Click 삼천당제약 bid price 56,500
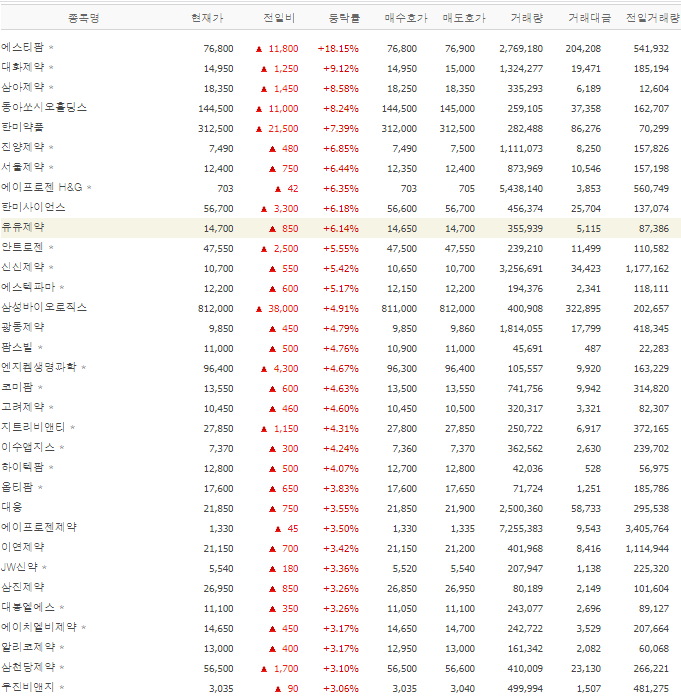681x696 pixels. (x=402, y=669)
